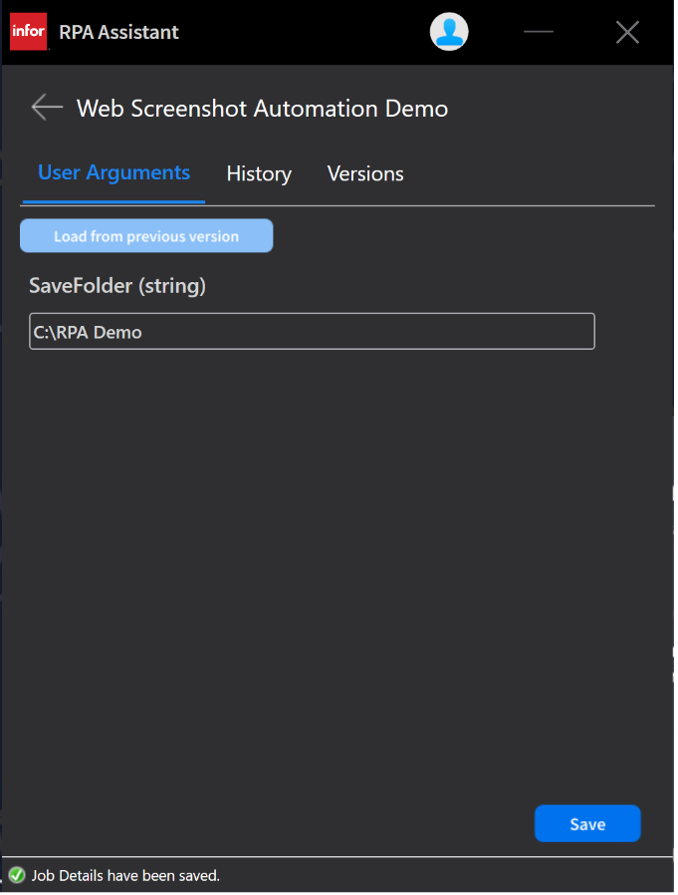Click the C:\RPA Demo text value
The height and width of the screenshot is (895, 678).
pyautogui.click(x=88, y=332)
